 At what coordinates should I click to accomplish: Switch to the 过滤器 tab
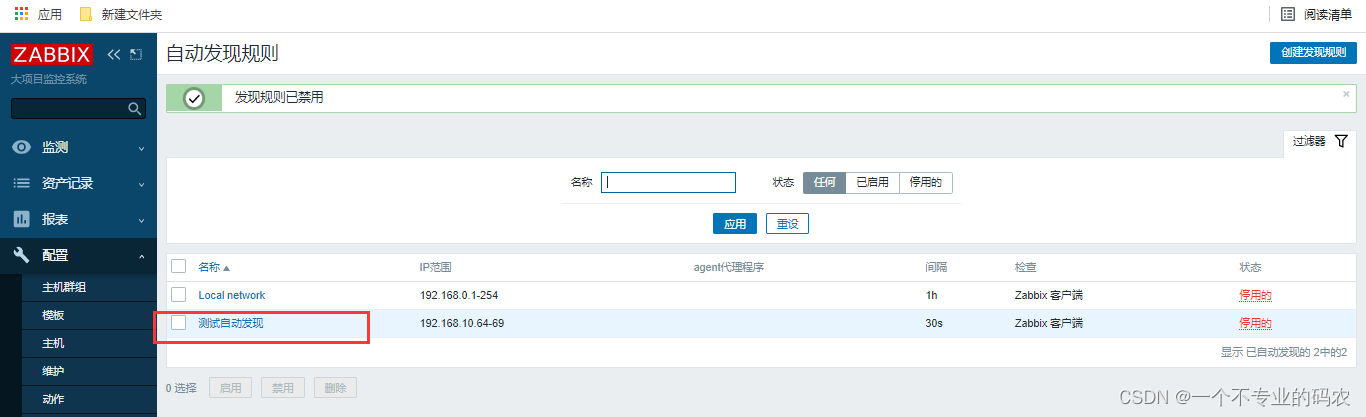(1319, 142)
